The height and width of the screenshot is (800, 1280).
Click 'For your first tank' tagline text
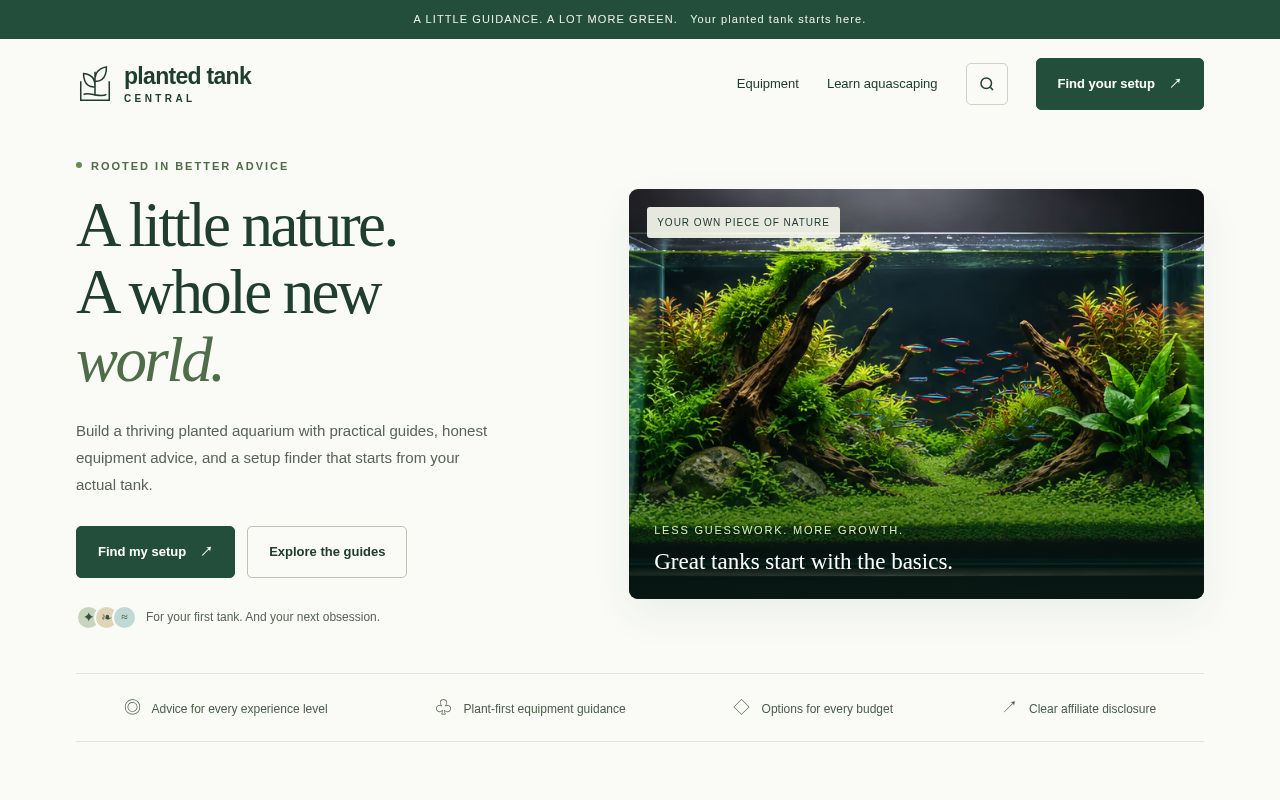pyautogui.click(x=263, y=617)
